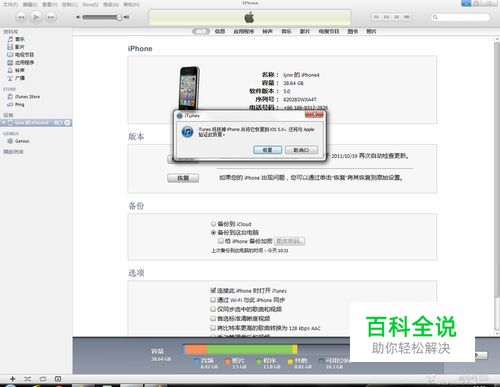500x387 pixels.
Task: Eject the iPhone using sidebar eject icon
Action: 67,123
